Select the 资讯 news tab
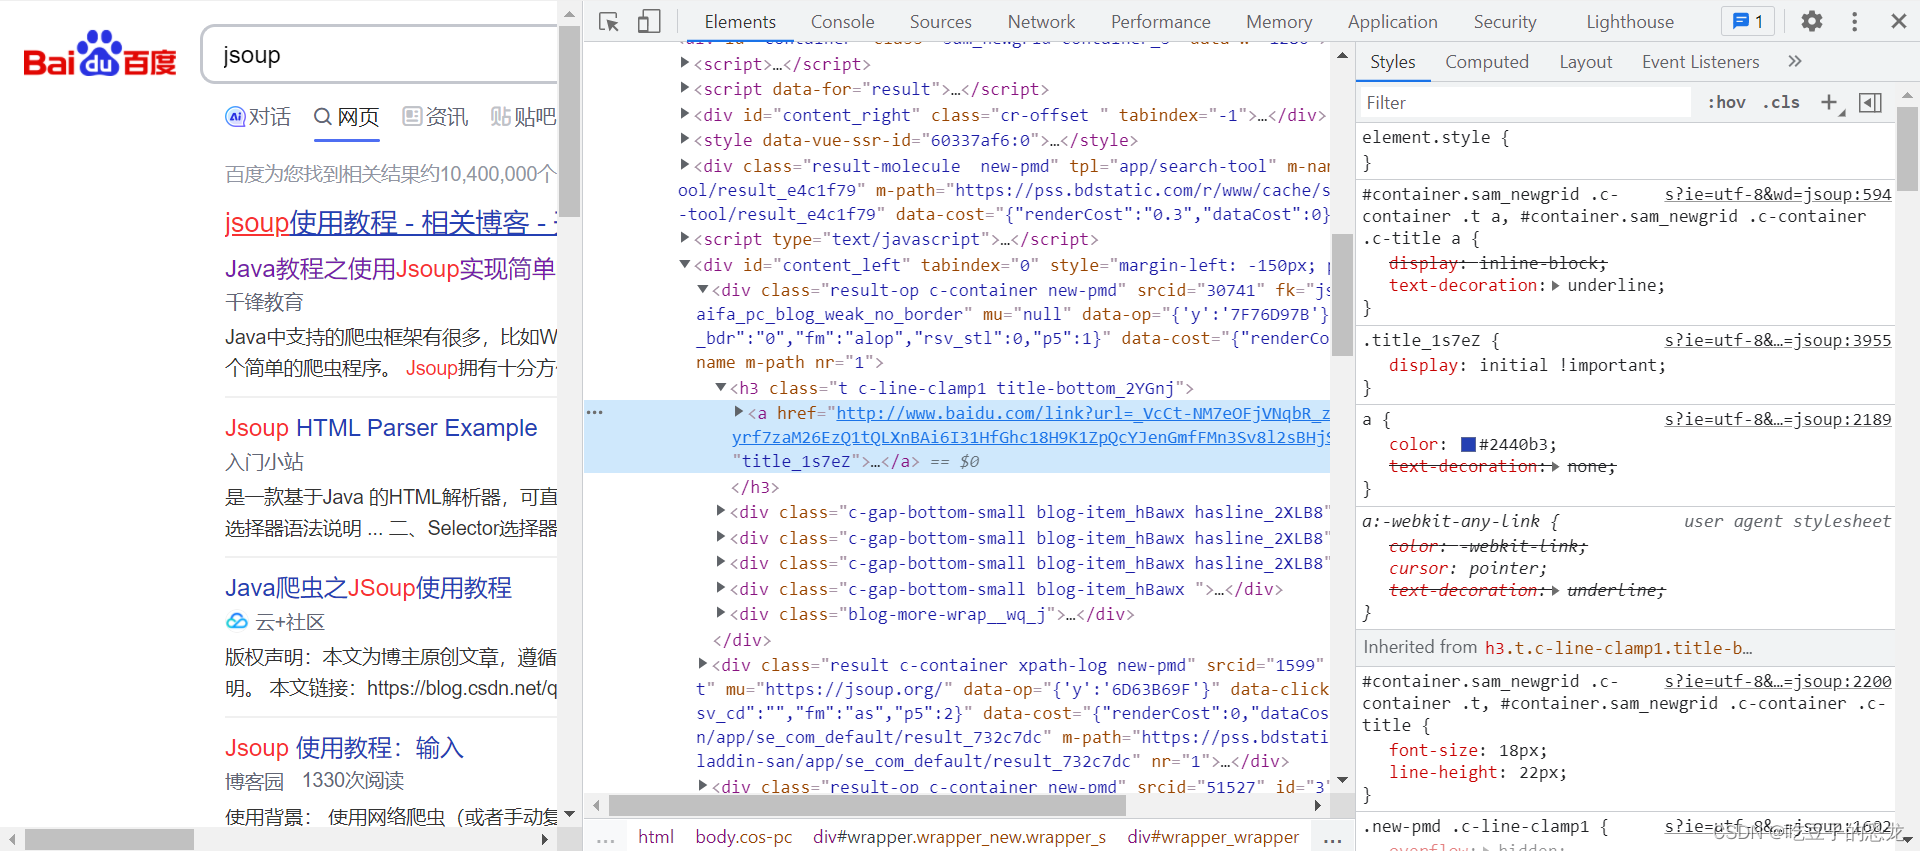The width and height of the screenshot is (1920, 851). point(435,117)
